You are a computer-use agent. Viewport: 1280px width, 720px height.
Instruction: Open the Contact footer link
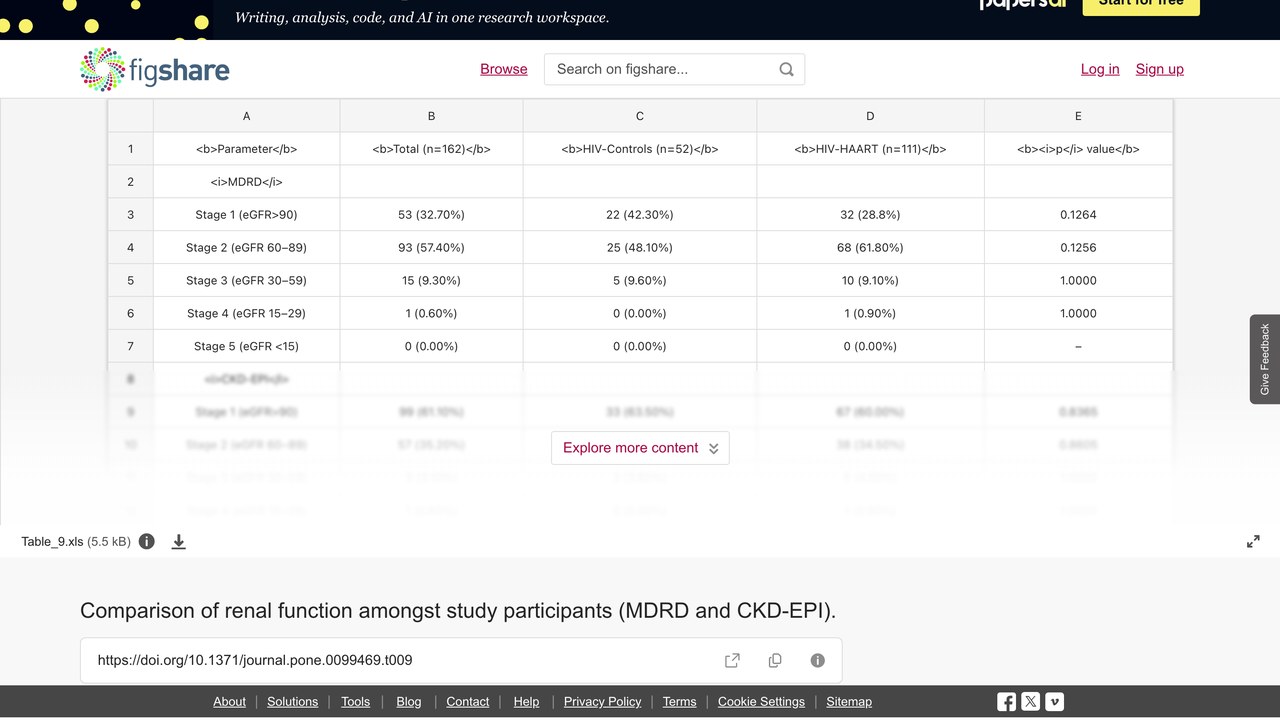(x=467, y=702)
